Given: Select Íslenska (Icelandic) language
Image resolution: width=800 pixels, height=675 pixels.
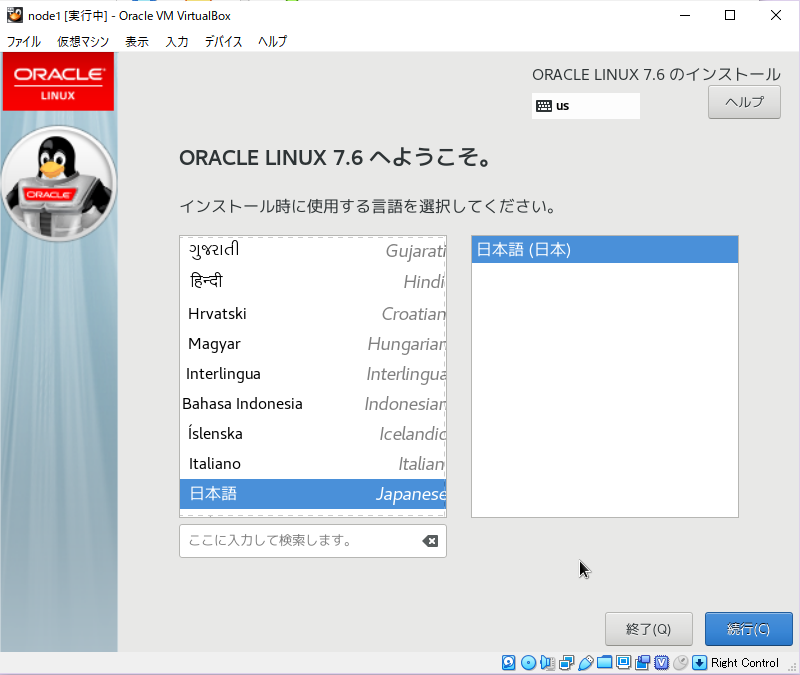Looking at the screenshot, I should tap(313, 434).
